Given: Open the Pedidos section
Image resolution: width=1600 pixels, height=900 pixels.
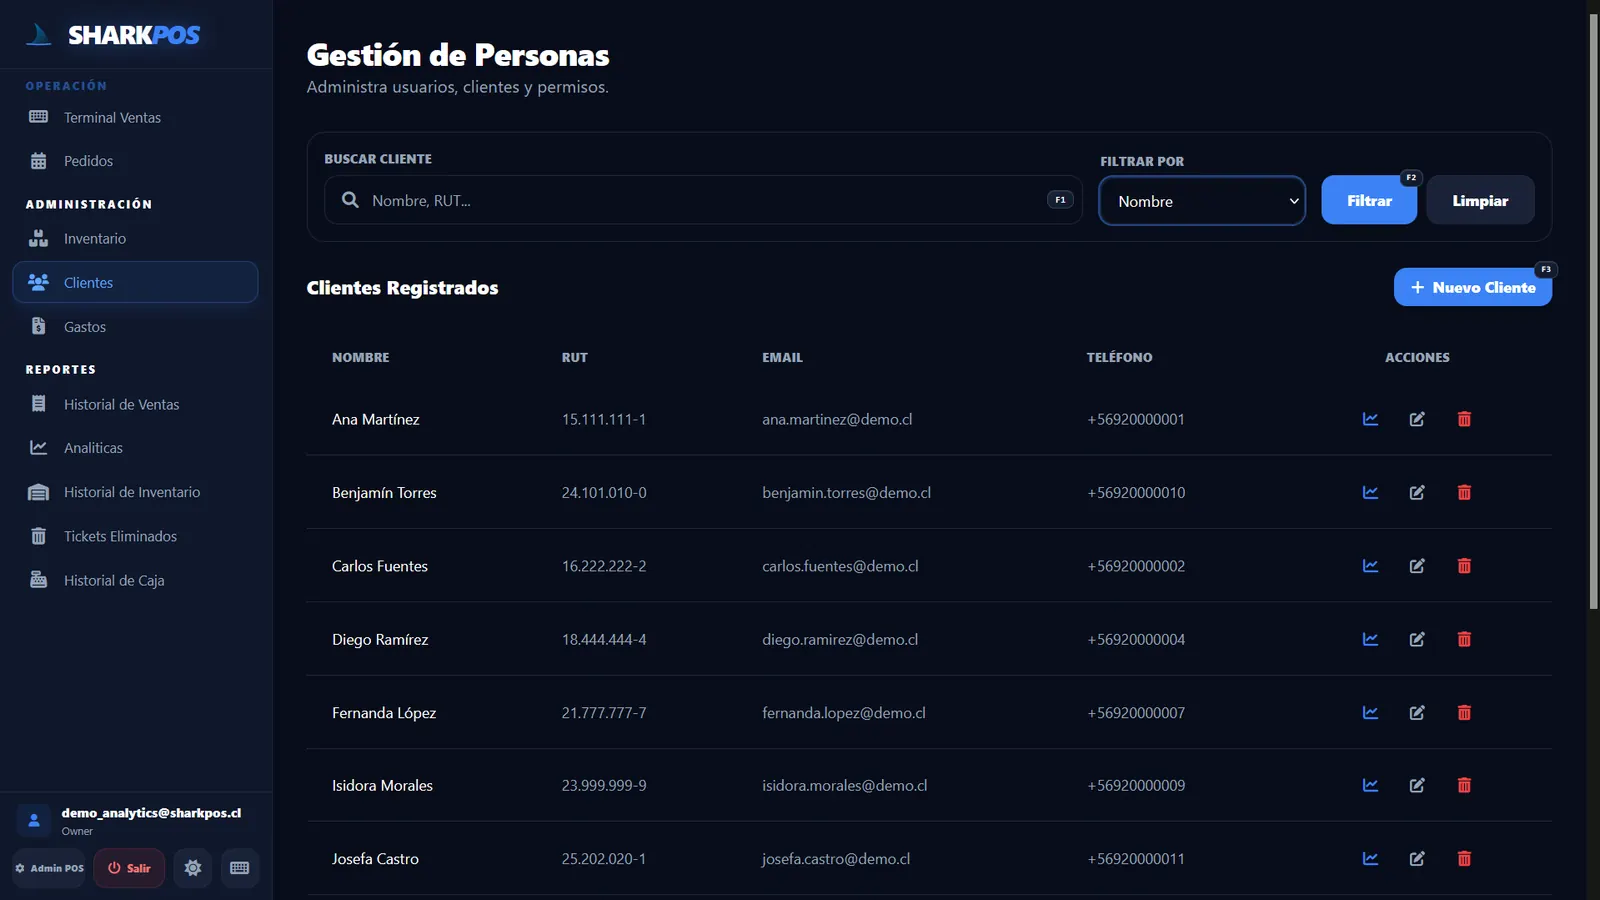Looking at the screenshot, I should [x=135, y=161].
